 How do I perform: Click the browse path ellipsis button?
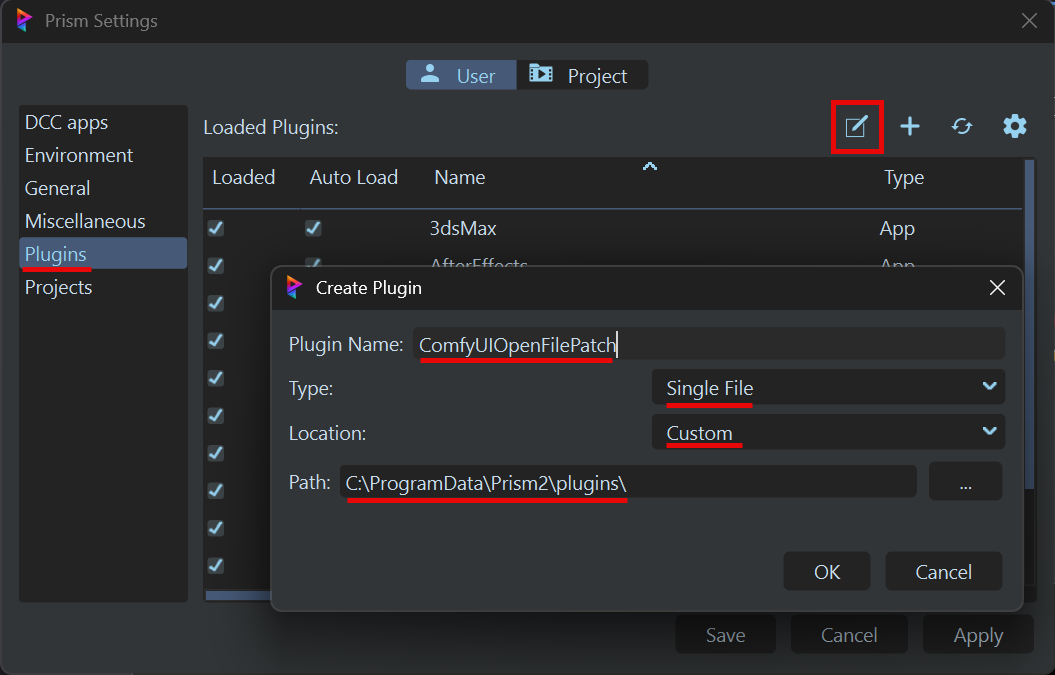[x=965, y=482]
